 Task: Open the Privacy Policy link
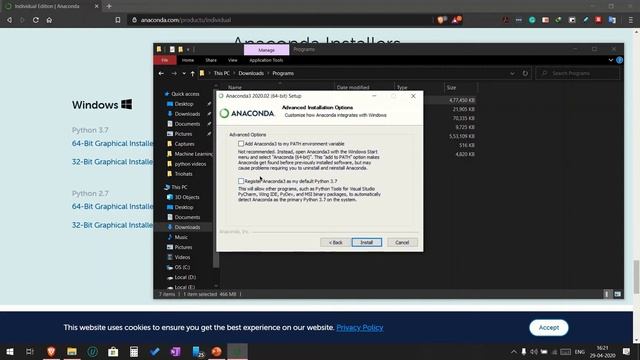(360, 327)
